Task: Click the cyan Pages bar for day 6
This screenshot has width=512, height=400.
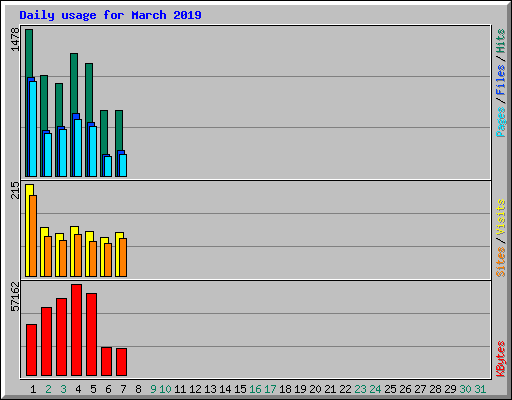Action: (108, 166)
